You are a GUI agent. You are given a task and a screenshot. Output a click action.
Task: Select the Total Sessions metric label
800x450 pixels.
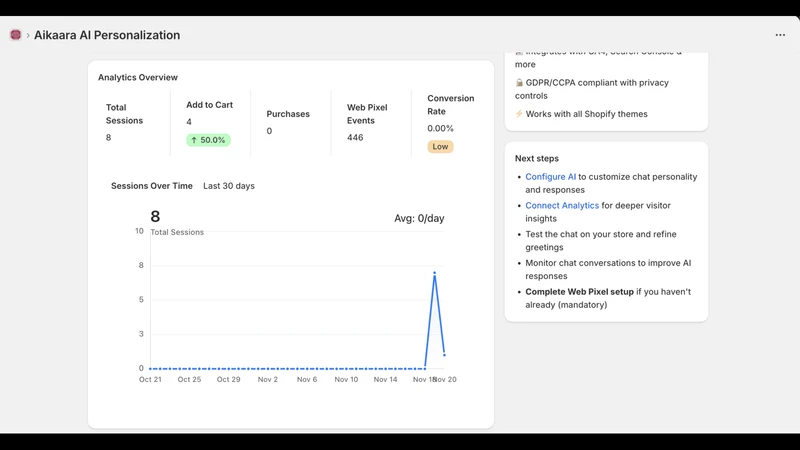(x=124, y=114)
